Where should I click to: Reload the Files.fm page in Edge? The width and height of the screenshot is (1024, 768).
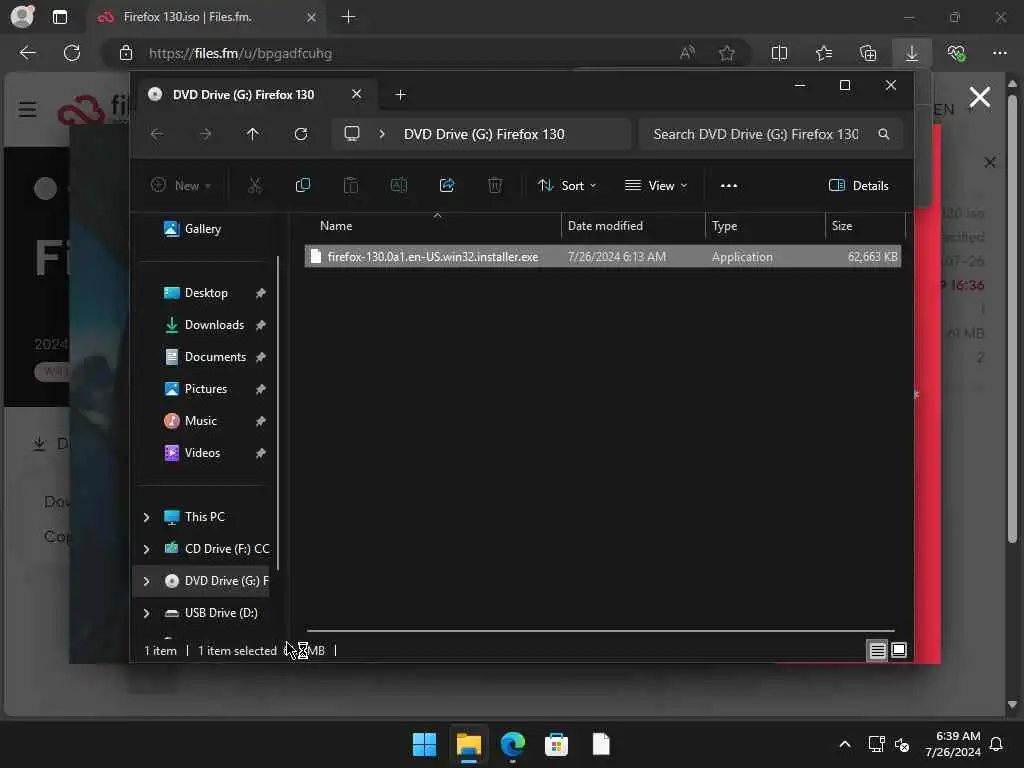click(x=72, y=53)
